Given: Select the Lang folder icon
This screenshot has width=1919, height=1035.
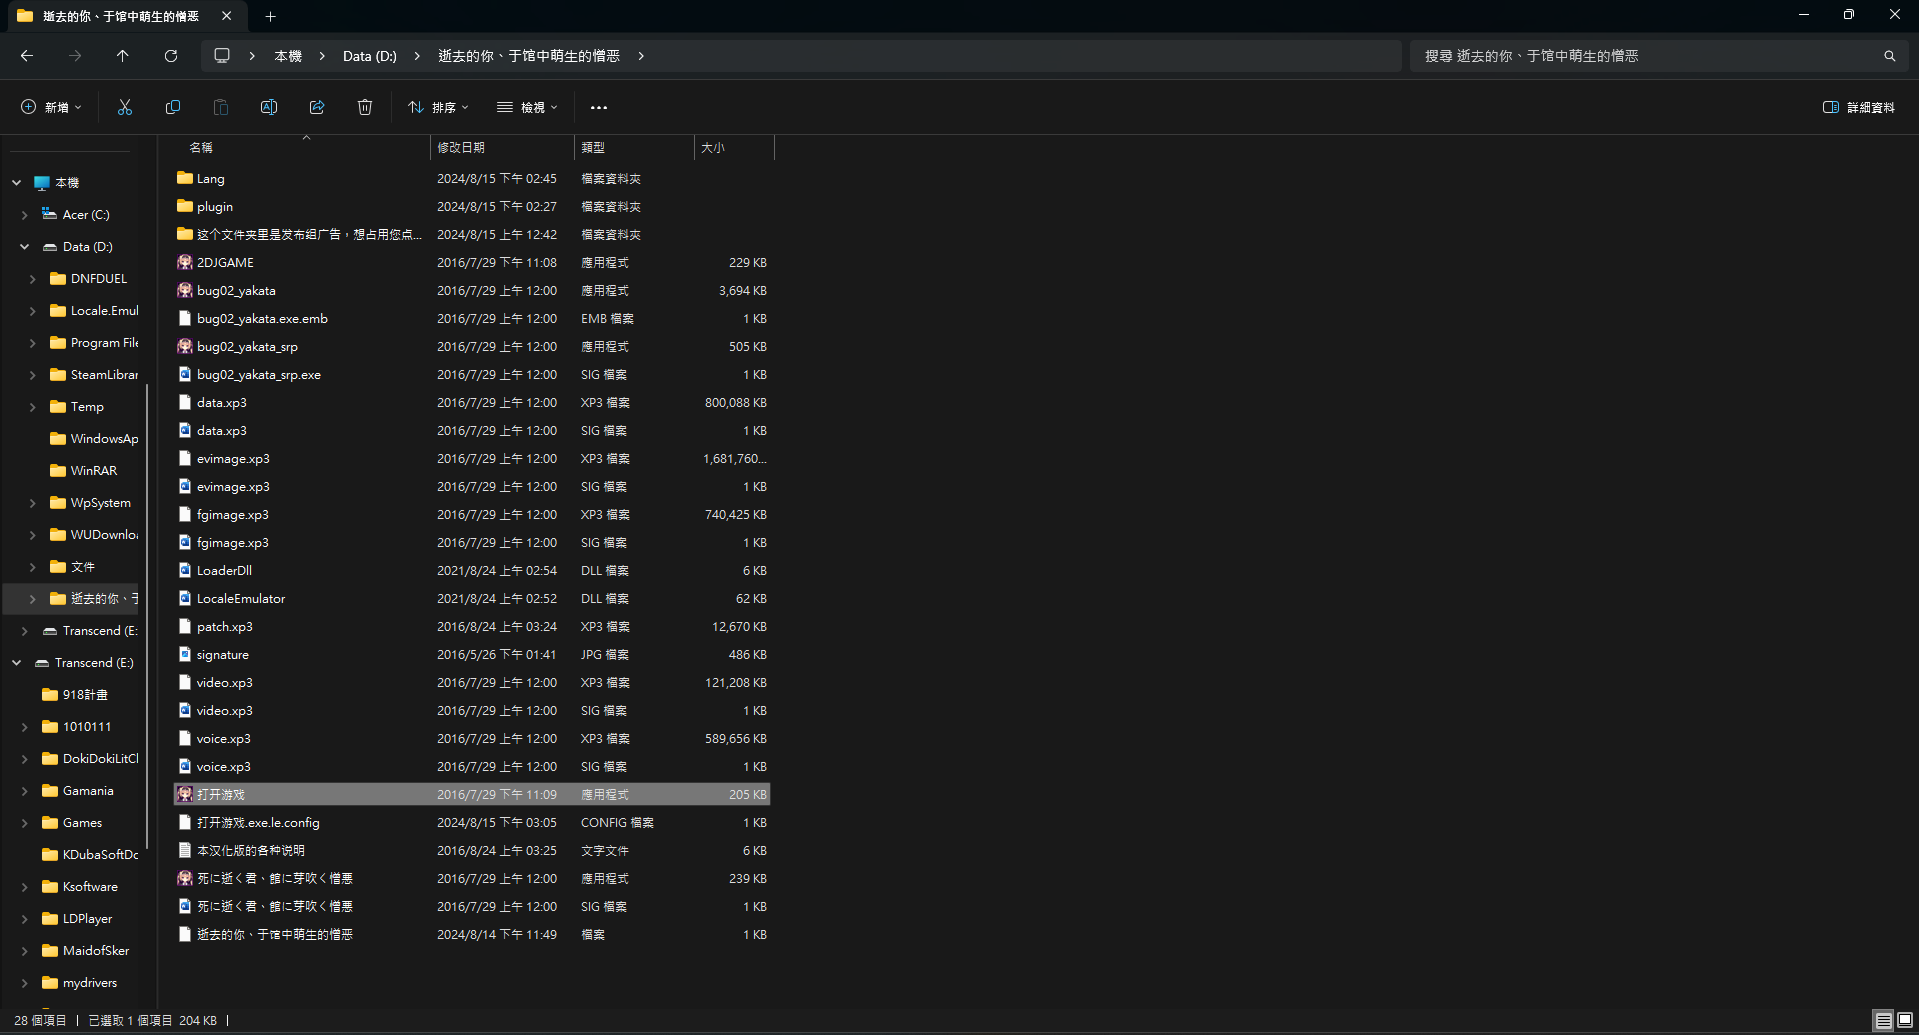Looking at the screenshot, I should coord(185,178).
